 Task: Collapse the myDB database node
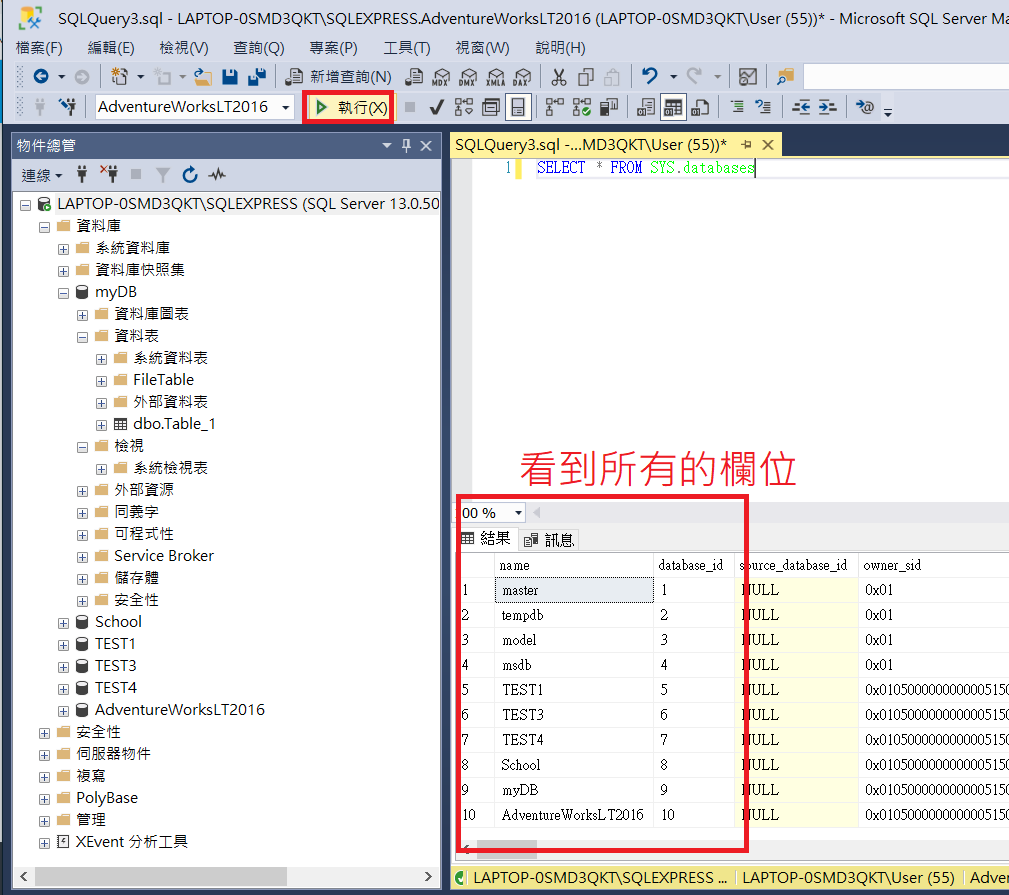tap(63, 293)
